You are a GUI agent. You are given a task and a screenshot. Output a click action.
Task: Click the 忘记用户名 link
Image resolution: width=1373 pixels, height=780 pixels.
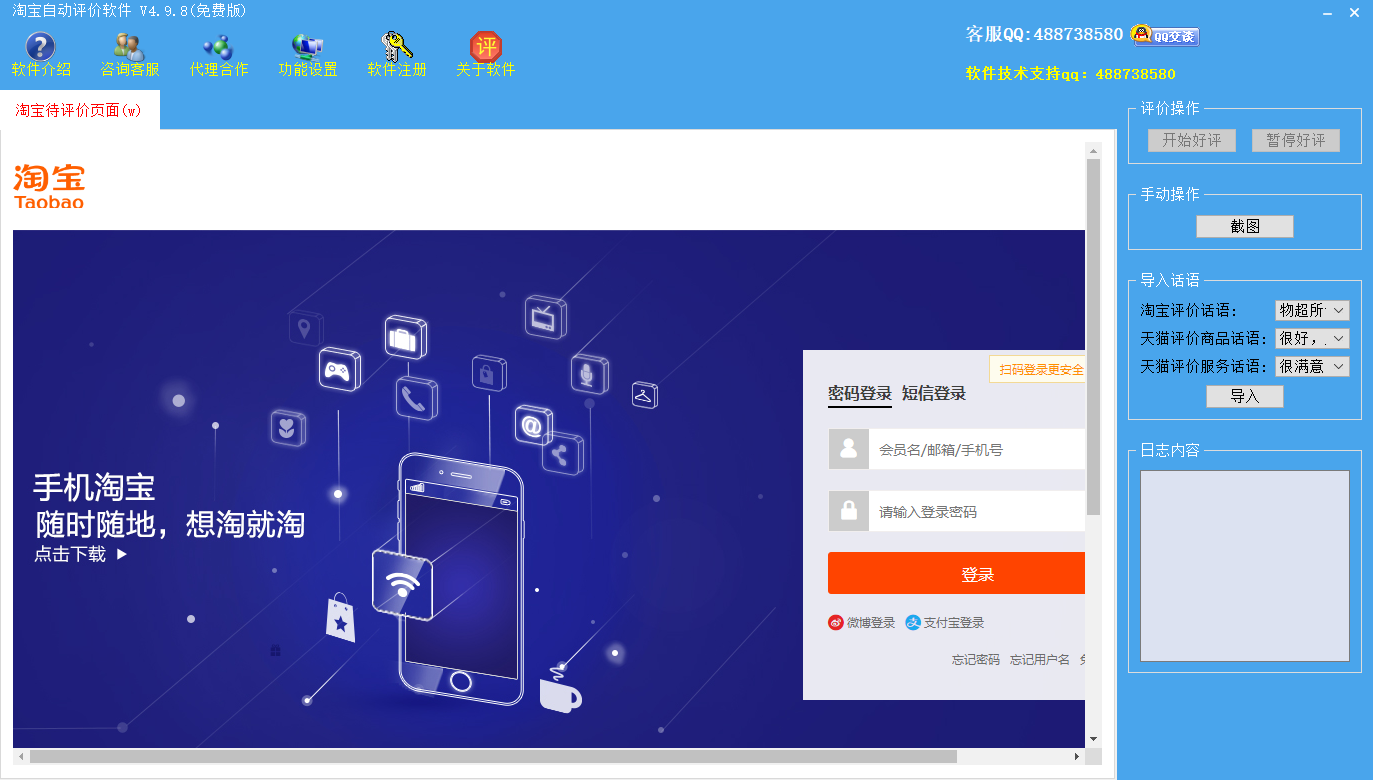coord(1040,660)
